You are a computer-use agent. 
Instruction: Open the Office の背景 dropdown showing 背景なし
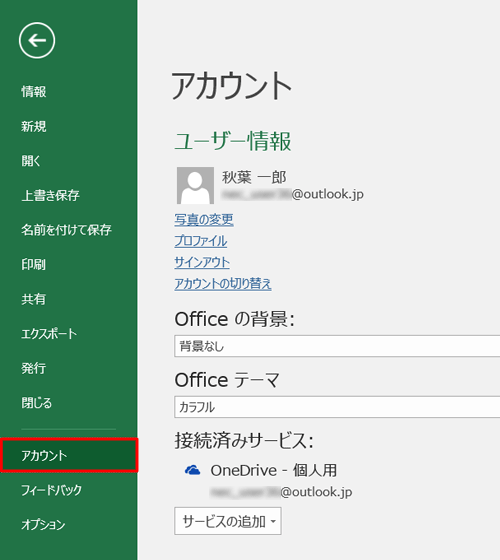click(337, 346)
